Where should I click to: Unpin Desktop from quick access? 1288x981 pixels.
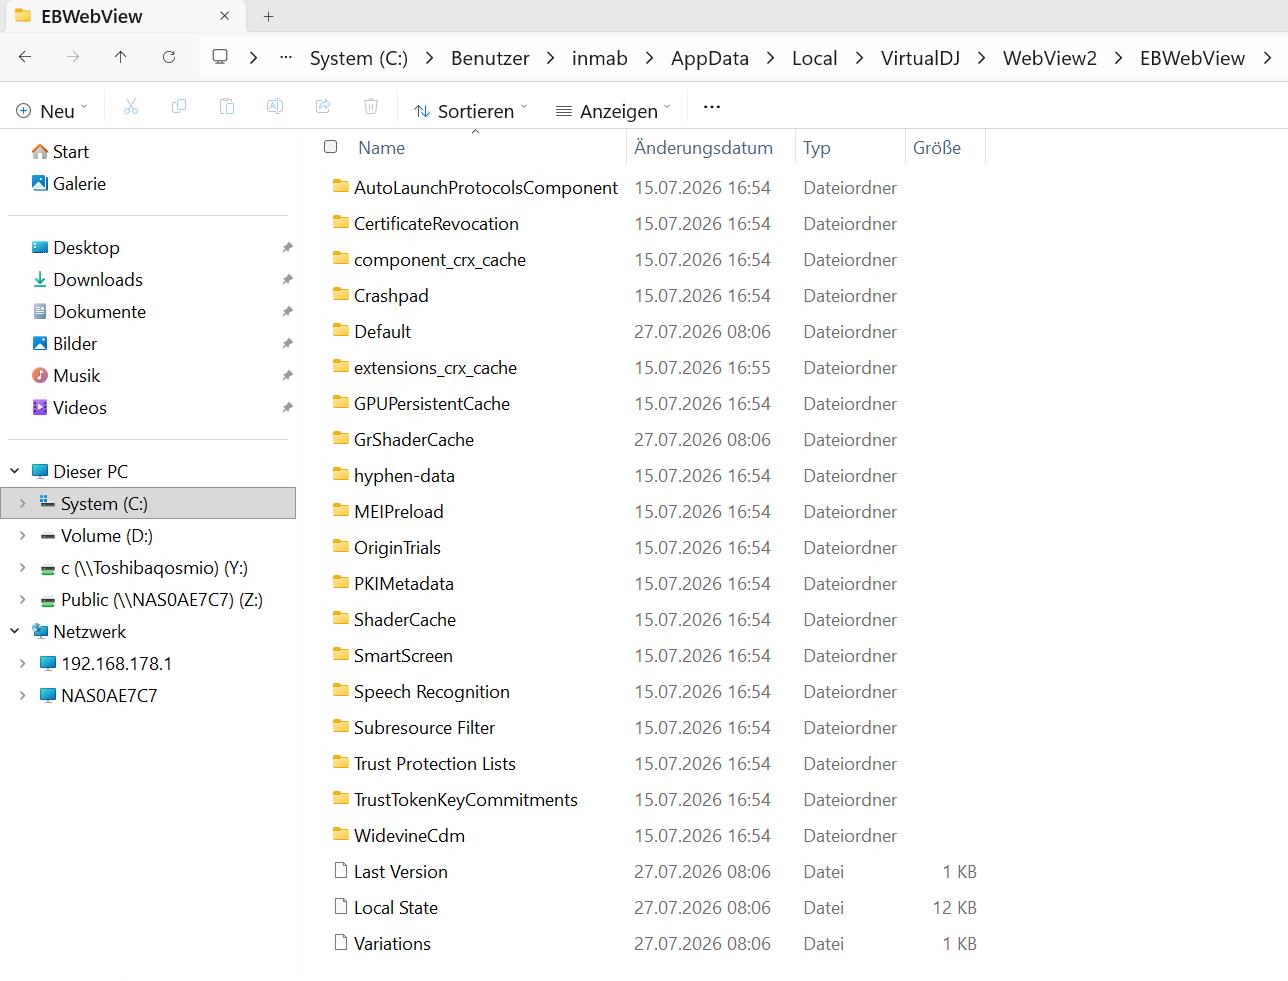287,248
